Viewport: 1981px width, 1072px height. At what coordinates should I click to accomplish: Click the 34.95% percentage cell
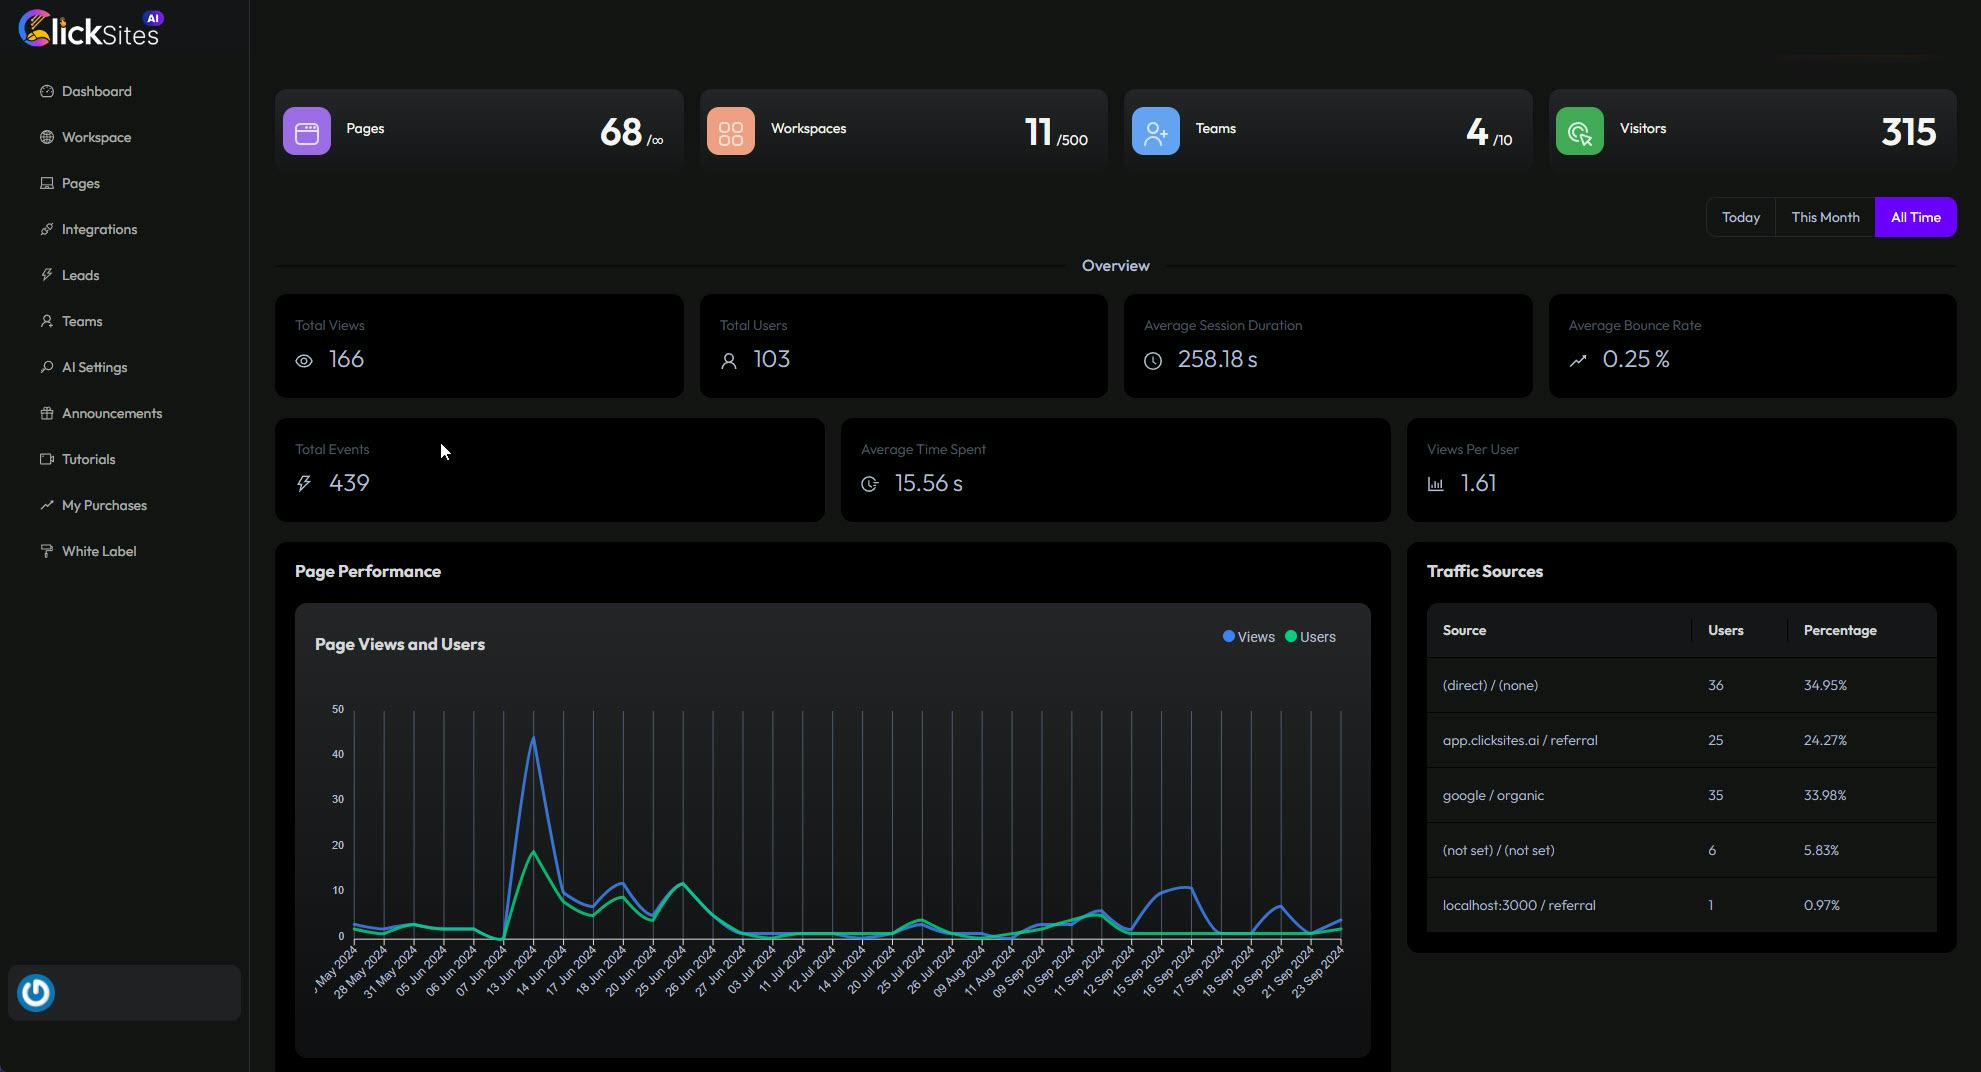1825,685
